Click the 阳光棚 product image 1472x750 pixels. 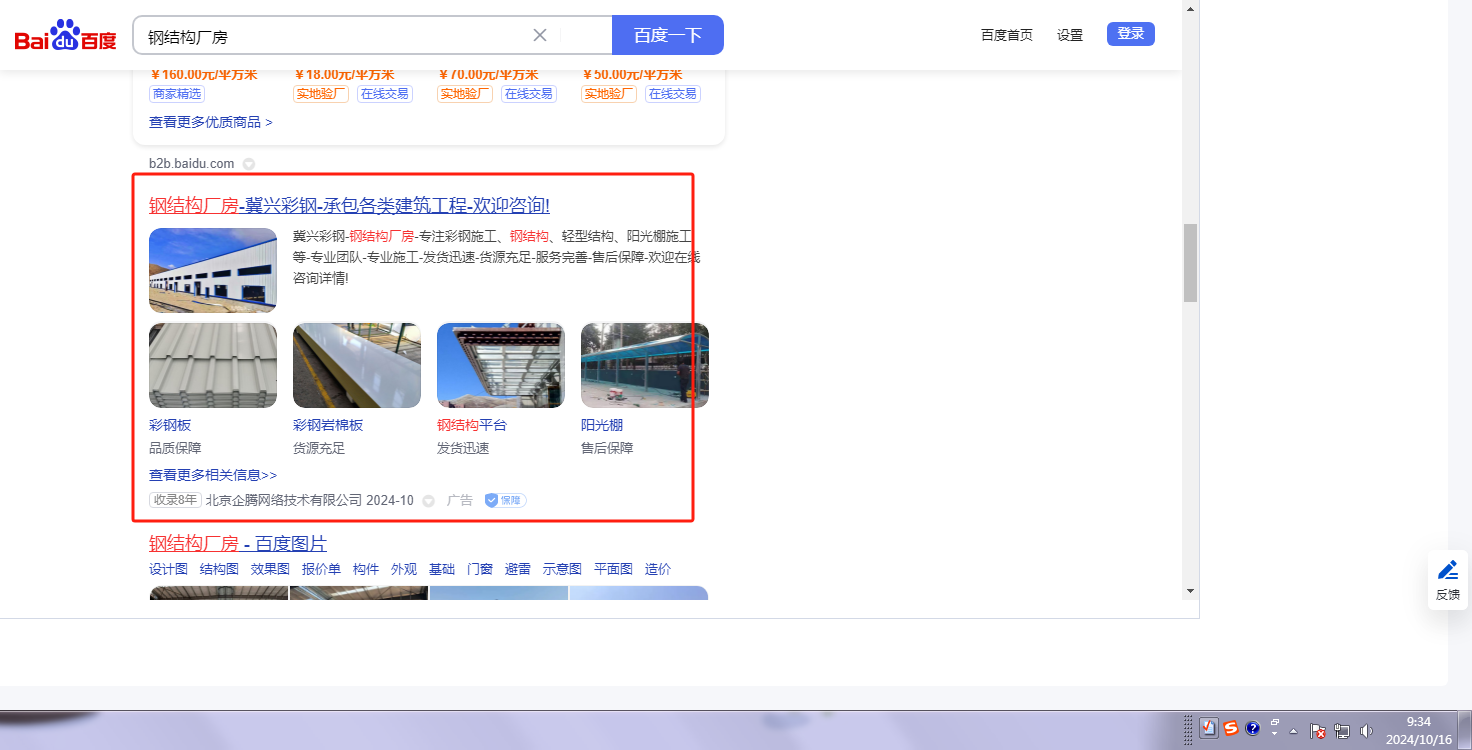coord(645,365)
